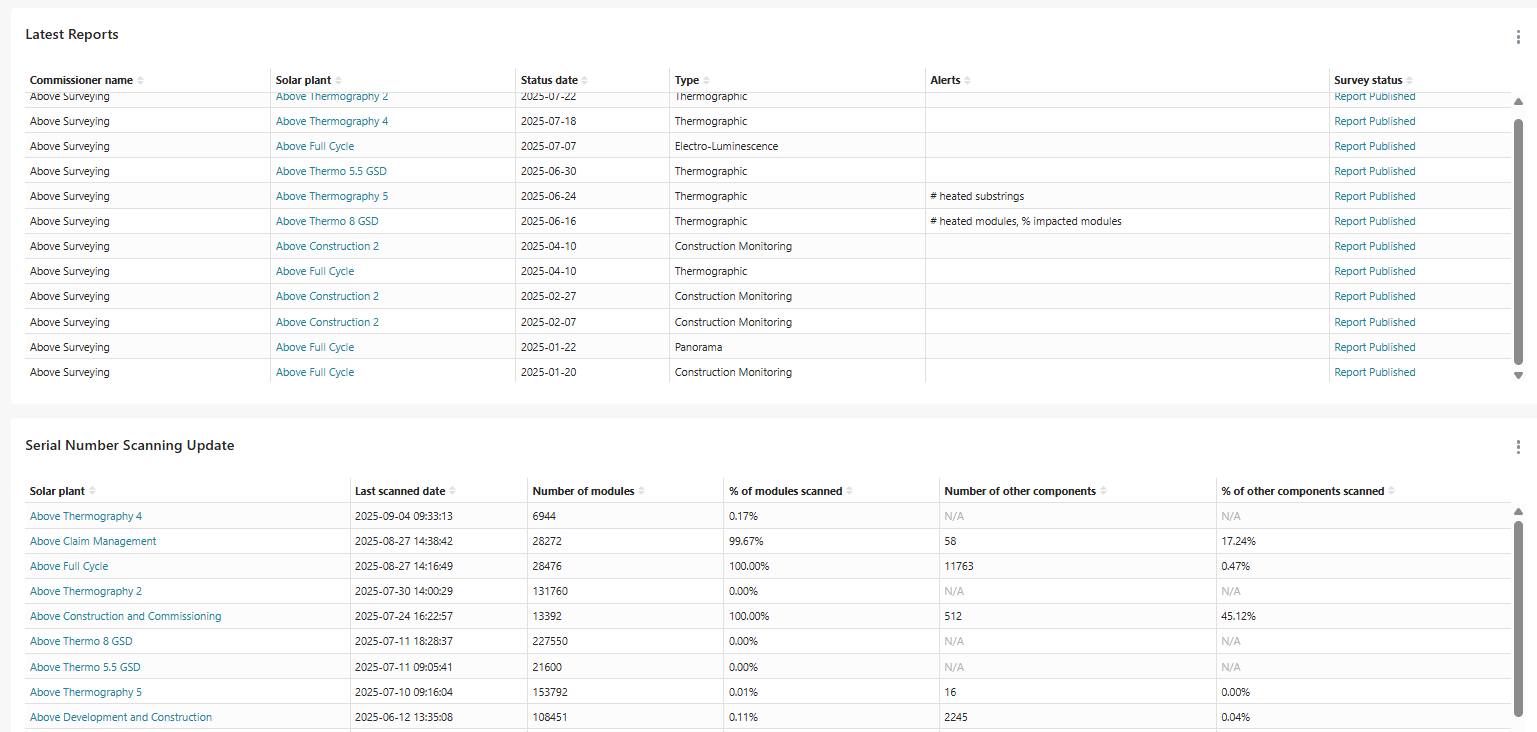Open Above Claim Management plant link
Image resolution: width=1537 pixels, height=732 pixels.
click(x=93, y=541)
